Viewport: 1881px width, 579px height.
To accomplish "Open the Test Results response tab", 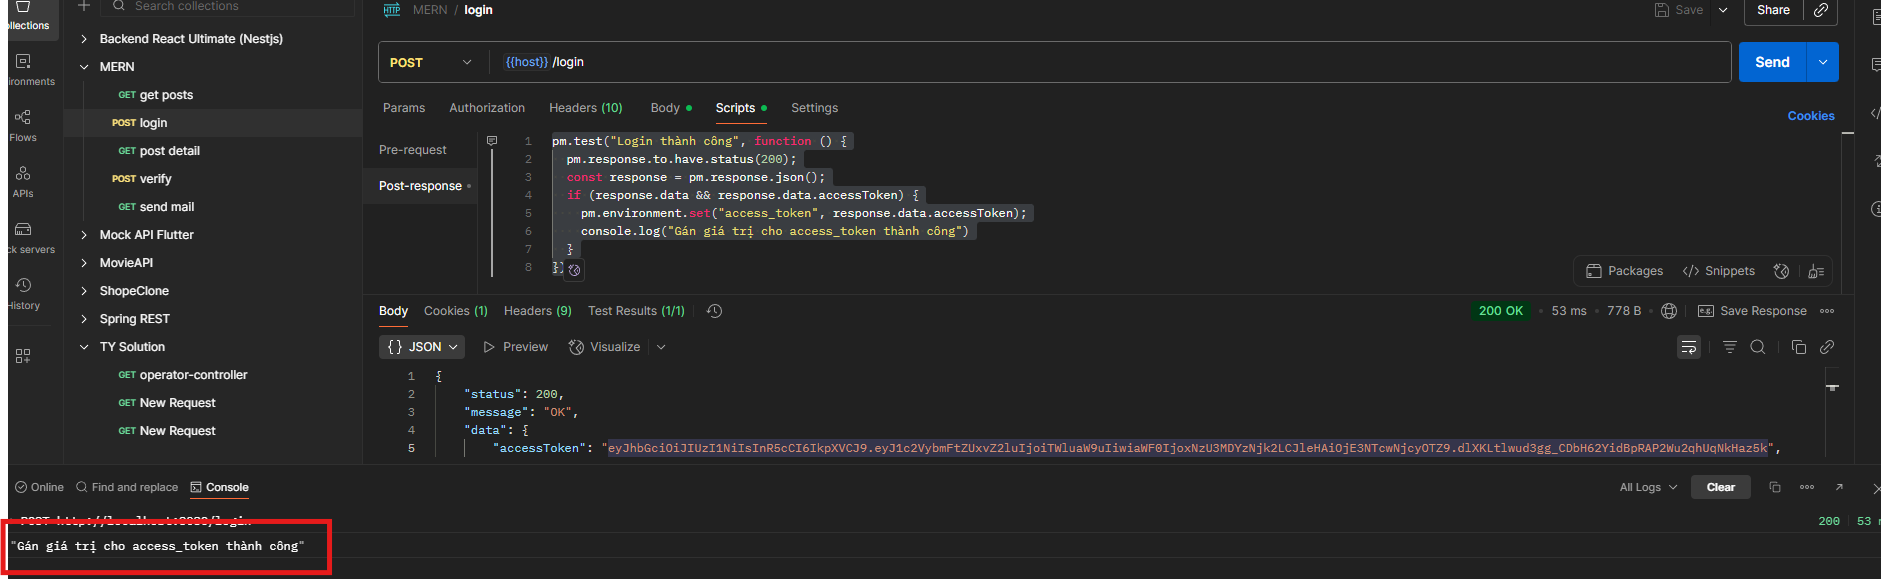I will click(636, 311).
